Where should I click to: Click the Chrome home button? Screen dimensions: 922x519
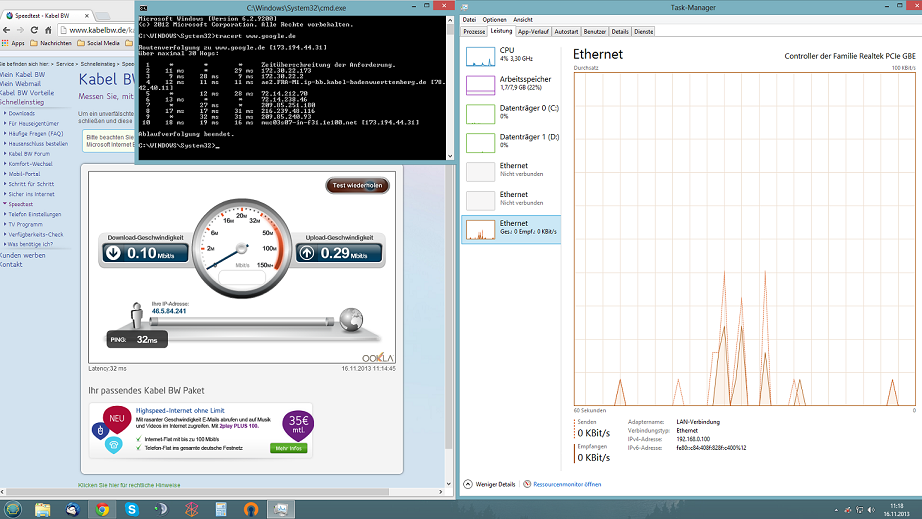click(x=48, y=30)
